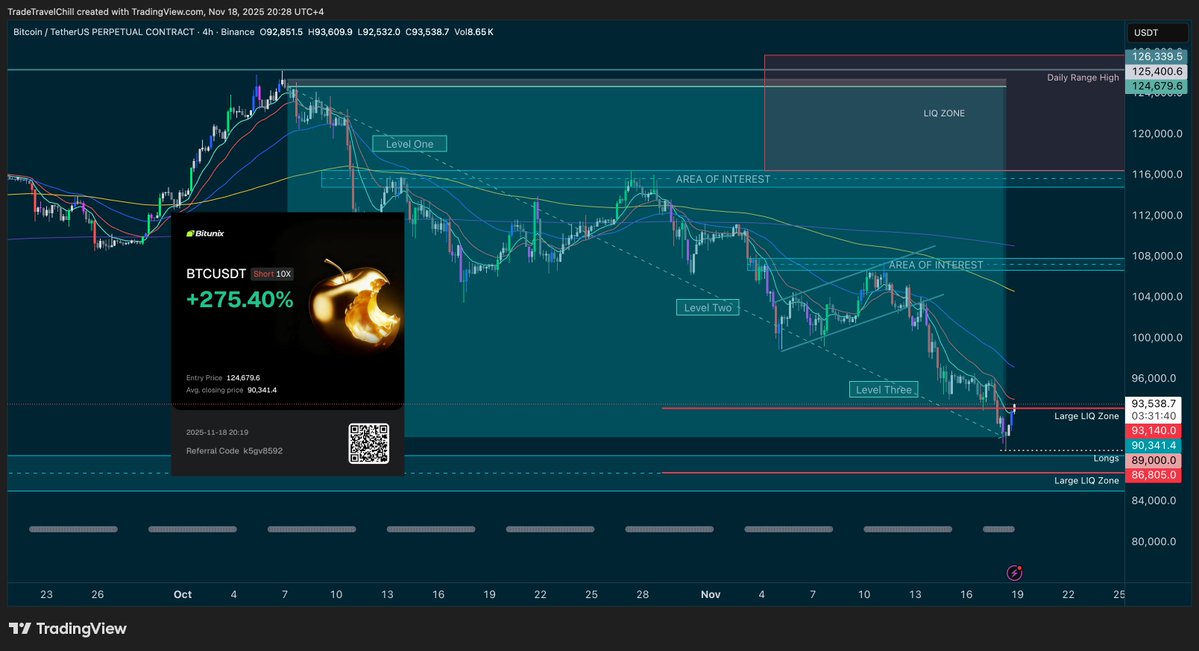The image size is (1199, 651).
Task: Click the Binance exchange name in the header
Action: point(237,32)
